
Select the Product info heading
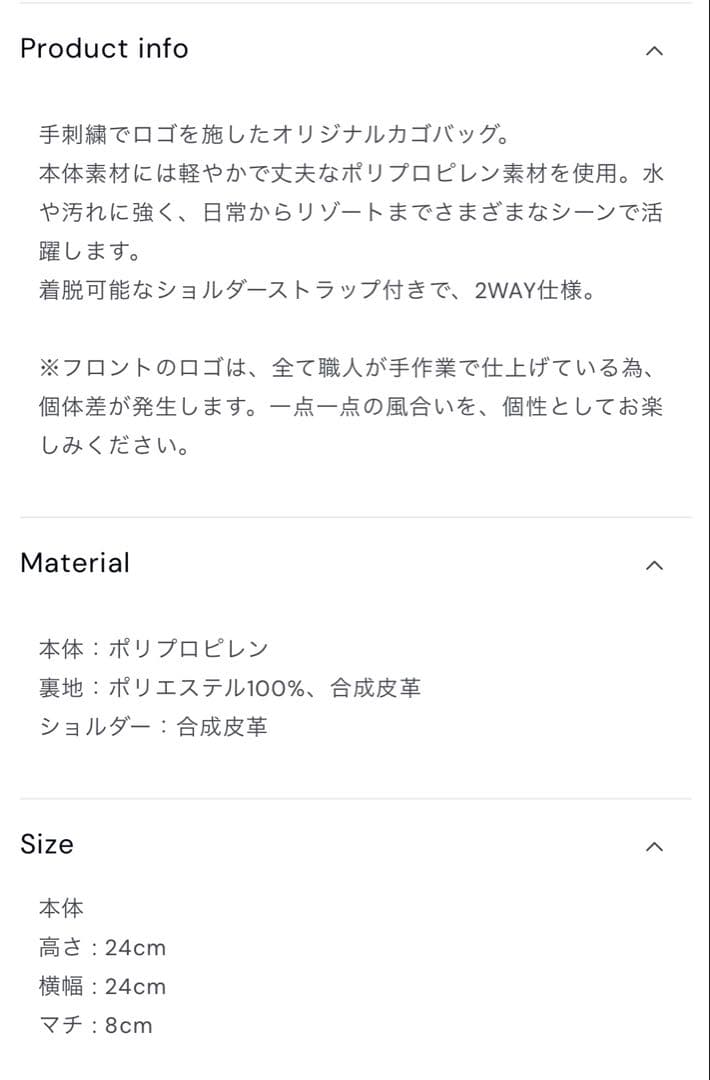coord(104,48)
